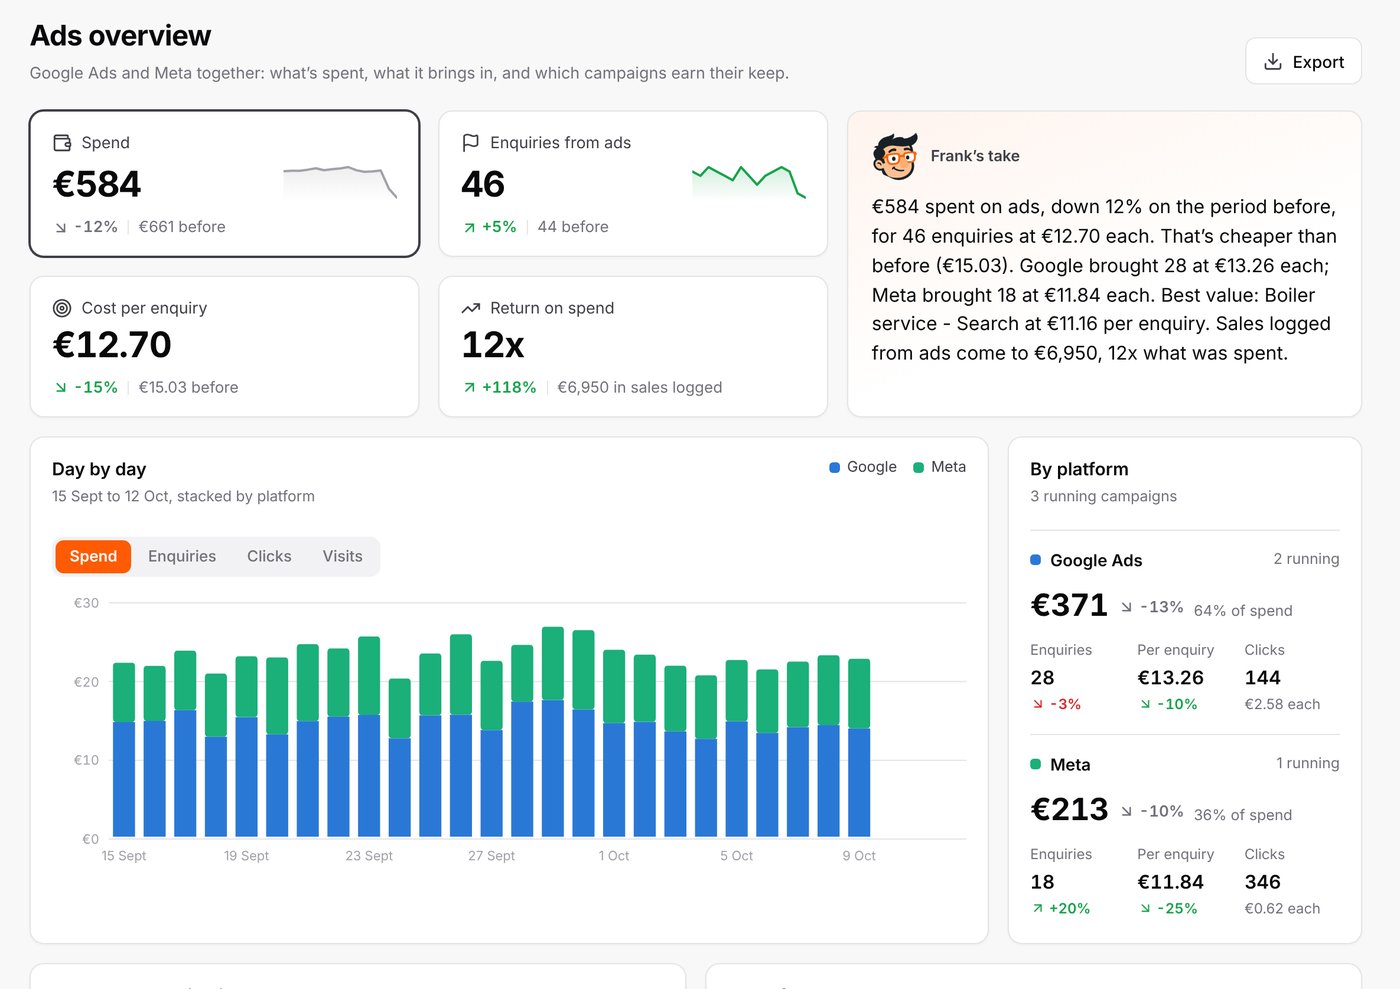Toggle the Google legend series
Viewport: 1400px width, 989px height.
[863, 467]
